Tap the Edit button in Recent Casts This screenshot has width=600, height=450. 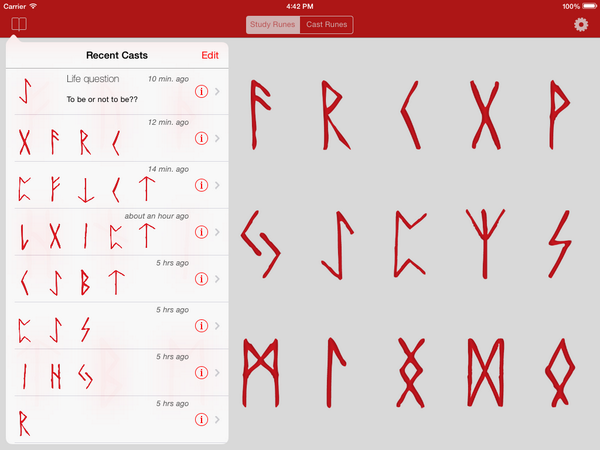[210, 55]
